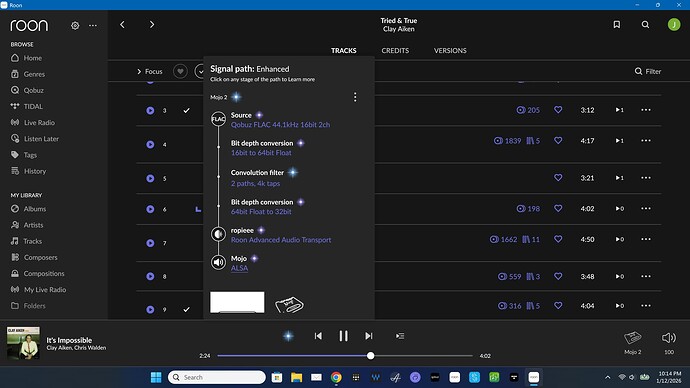Open more options for 4:04 track
Screen dimensions: 690x388
coord(646,305)
